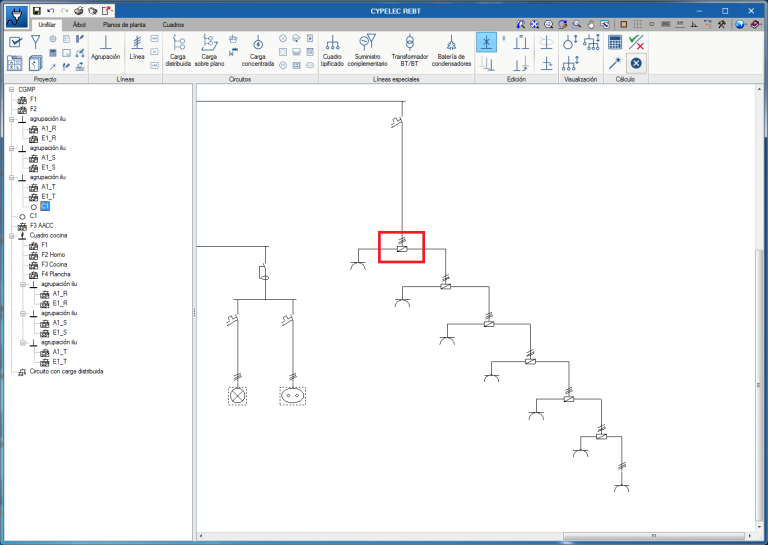
Task: Select the Agrupación tool
Action: (105, 48)
